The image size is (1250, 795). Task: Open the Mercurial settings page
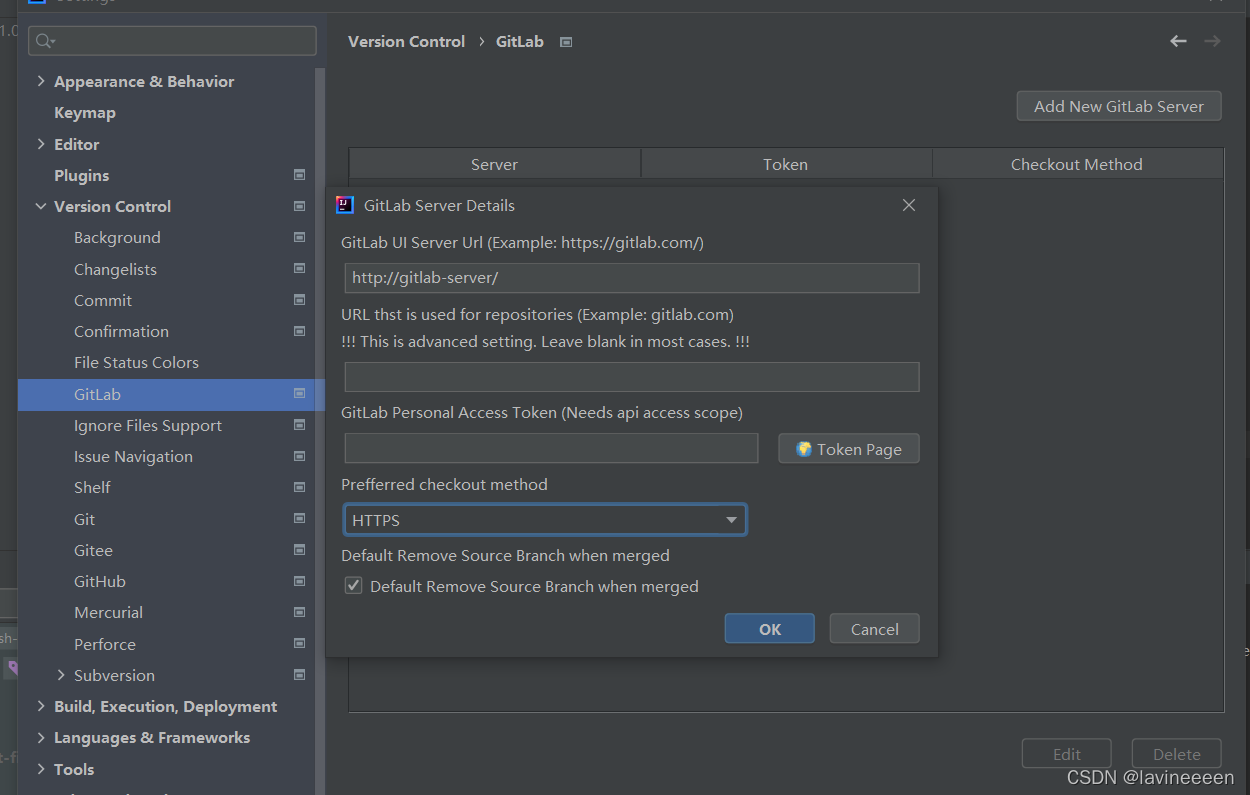click(x=108, y=612)
